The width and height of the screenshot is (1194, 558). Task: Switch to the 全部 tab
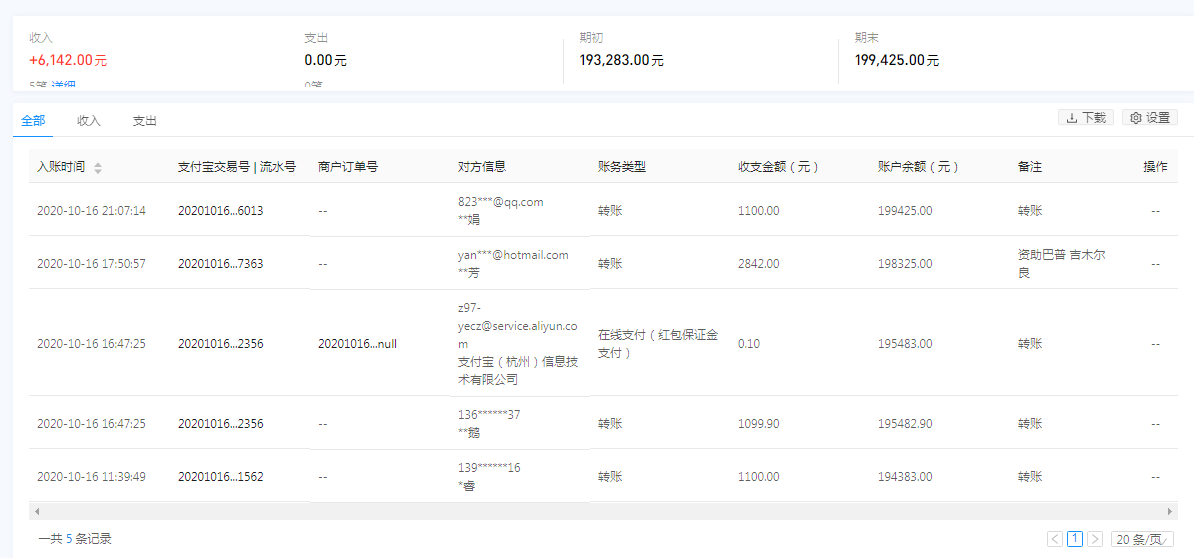click(x=33, y=121)
